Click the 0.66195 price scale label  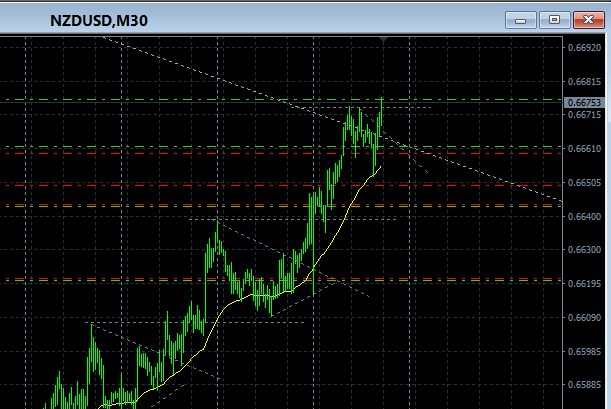(x=585, y=283)
